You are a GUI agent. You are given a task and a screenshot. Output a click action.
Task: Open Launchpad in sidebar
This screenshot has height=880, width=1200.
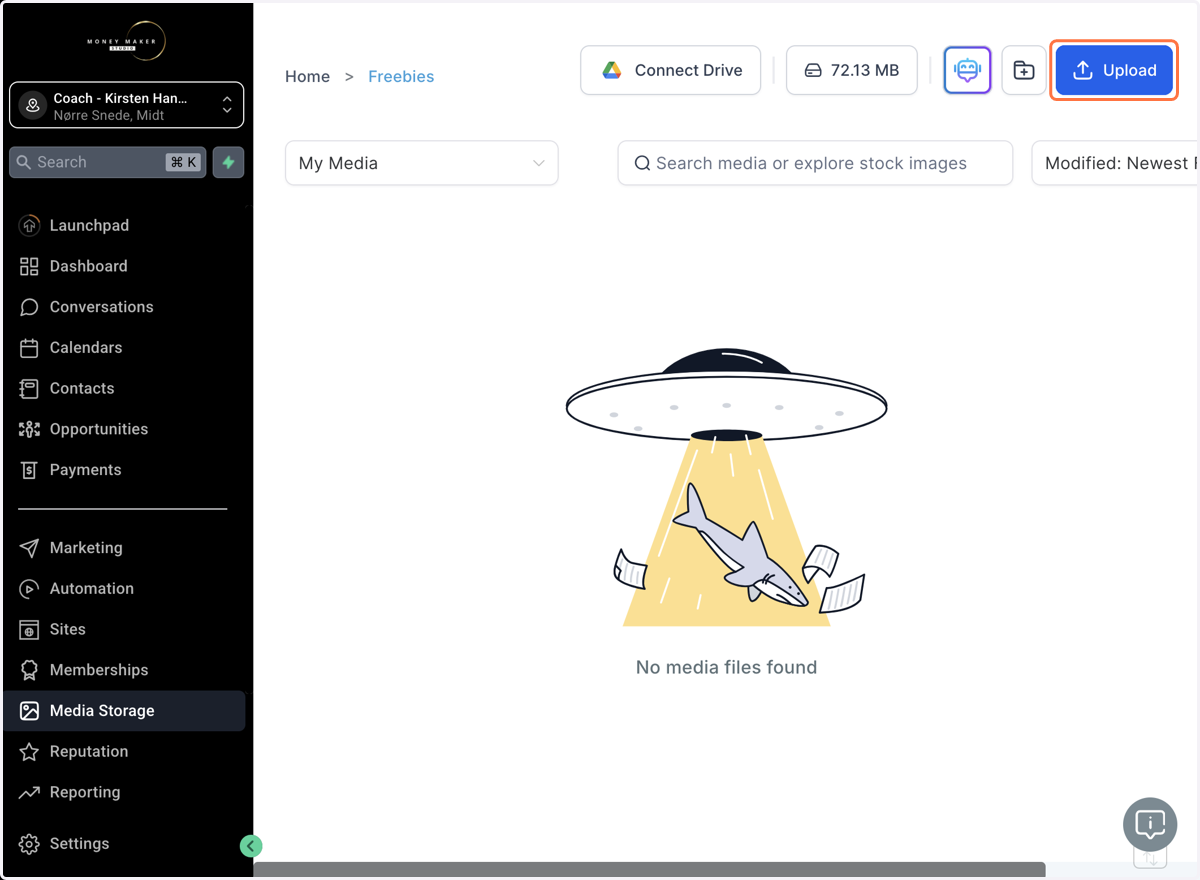[124, 225]
